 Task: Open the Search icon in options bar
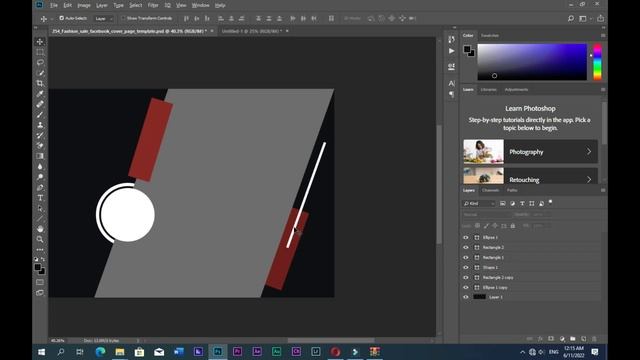tap(571, 18)
